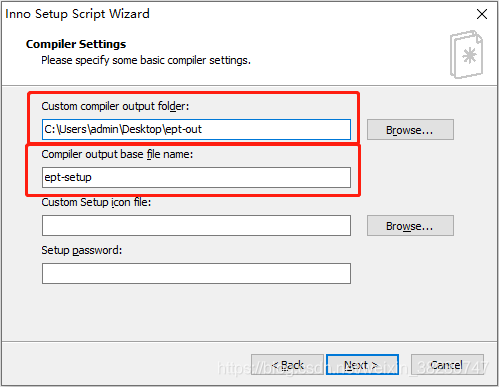499x387 pixels.
Task: Close the Inno Setup Script Wizard window
Action: 482,14
